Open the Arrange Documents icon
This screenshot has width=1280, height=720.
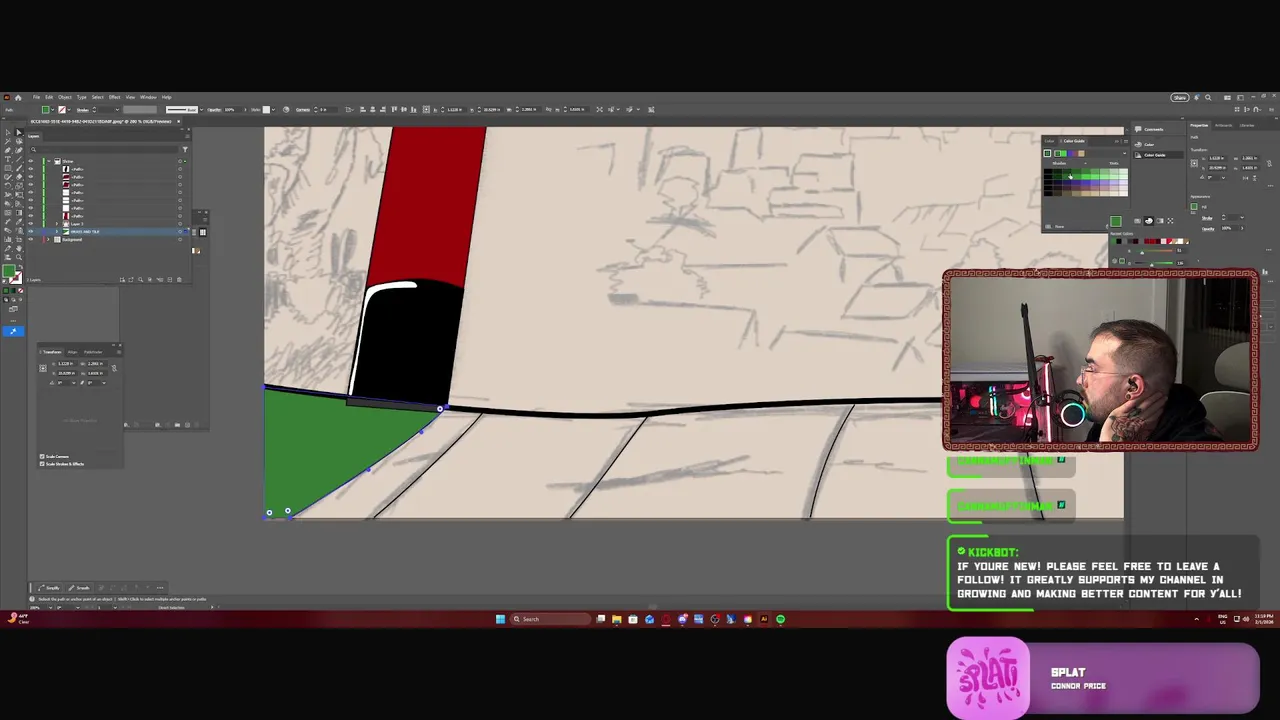1227,97
